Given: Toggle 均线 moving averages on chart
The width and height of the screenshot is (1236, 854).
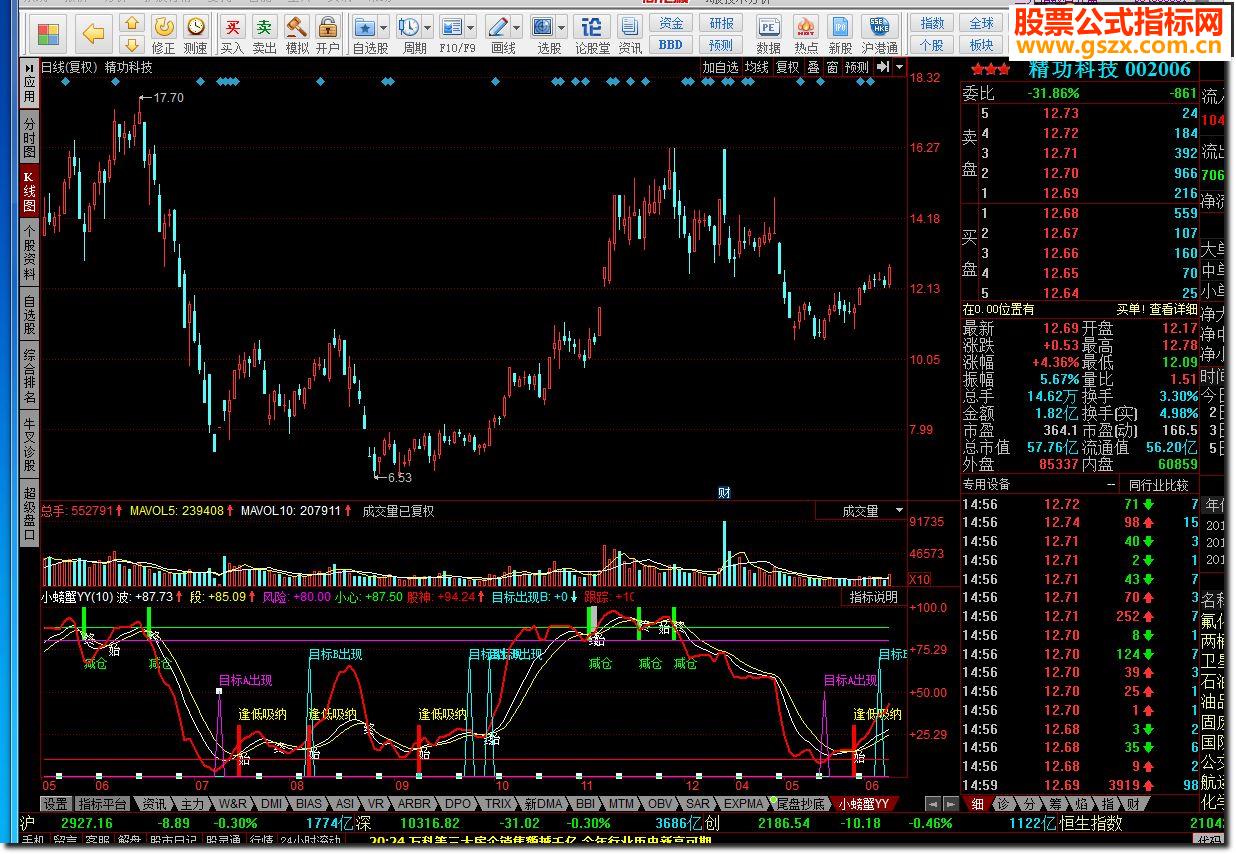Looking at the screenshot, I should (x=757, y=67).
